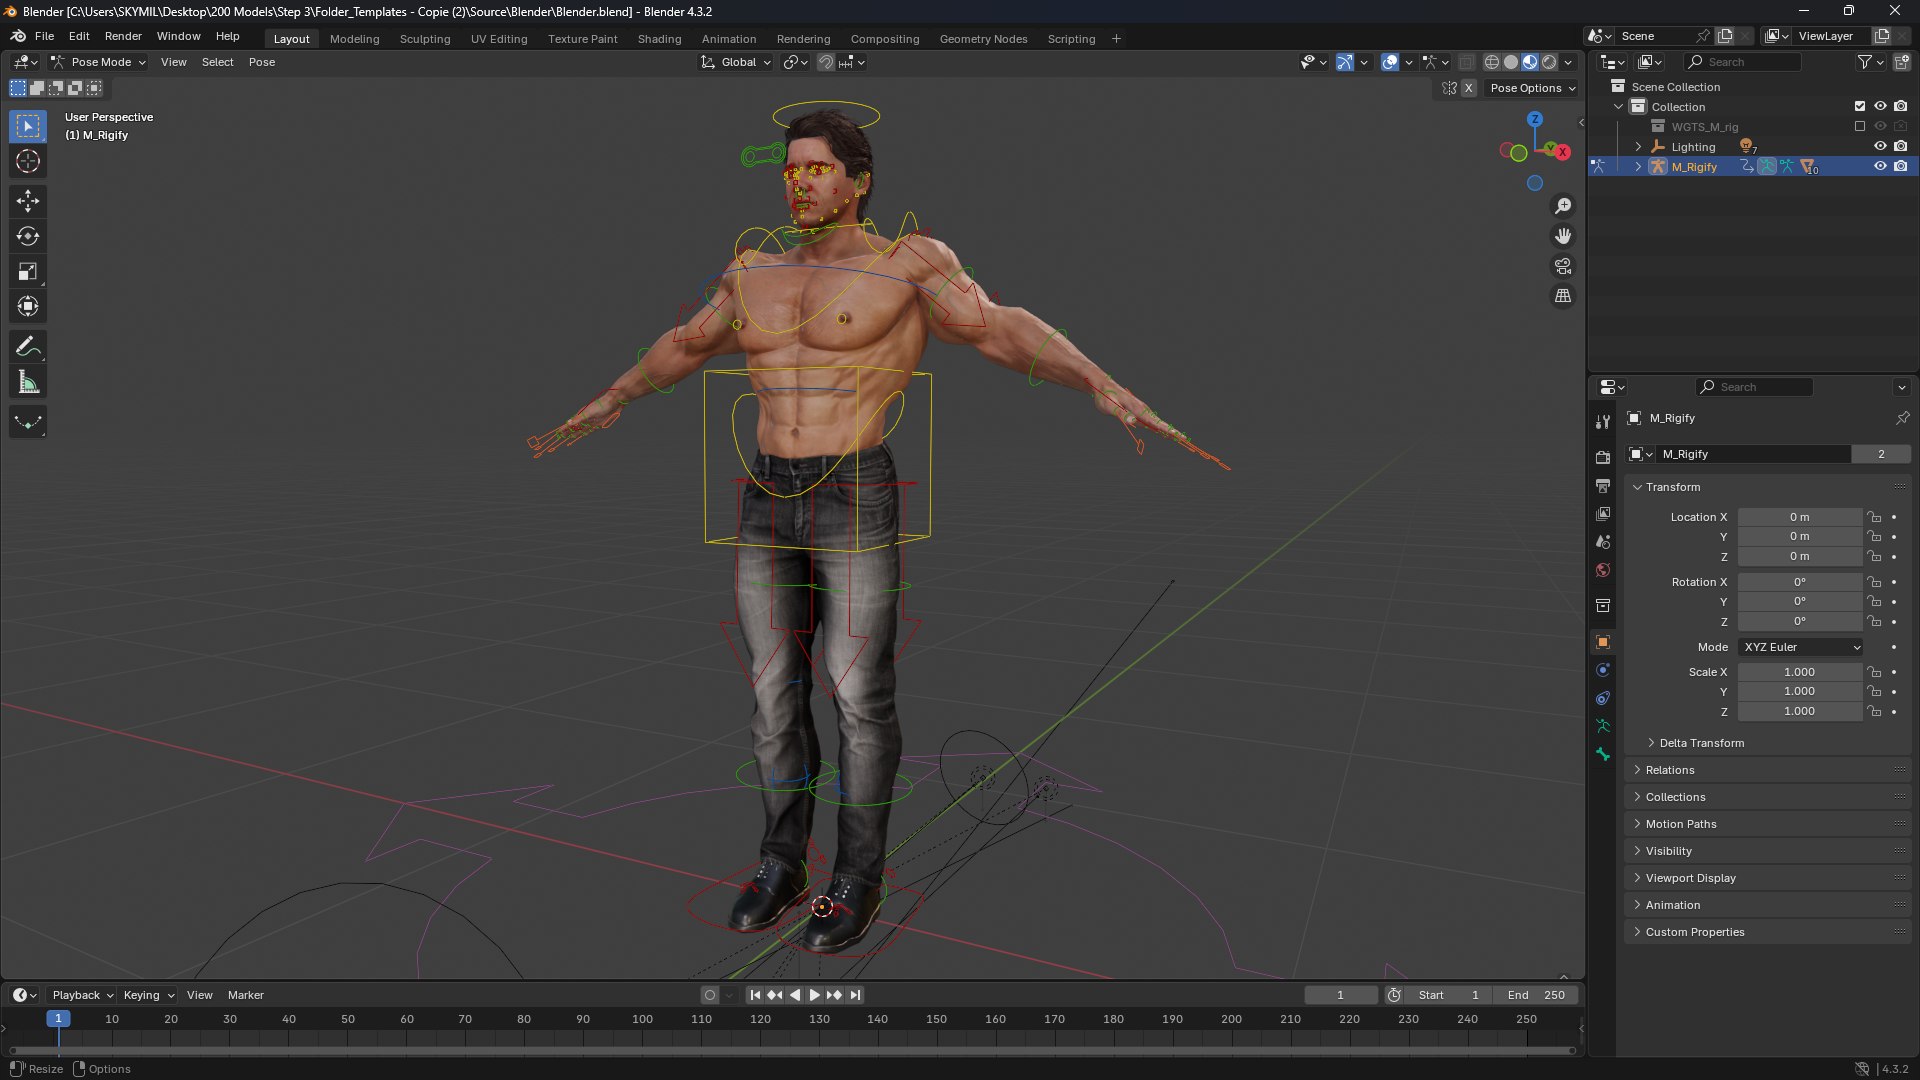Hide Collection in viewport via eye icon

pos(1880,107)
